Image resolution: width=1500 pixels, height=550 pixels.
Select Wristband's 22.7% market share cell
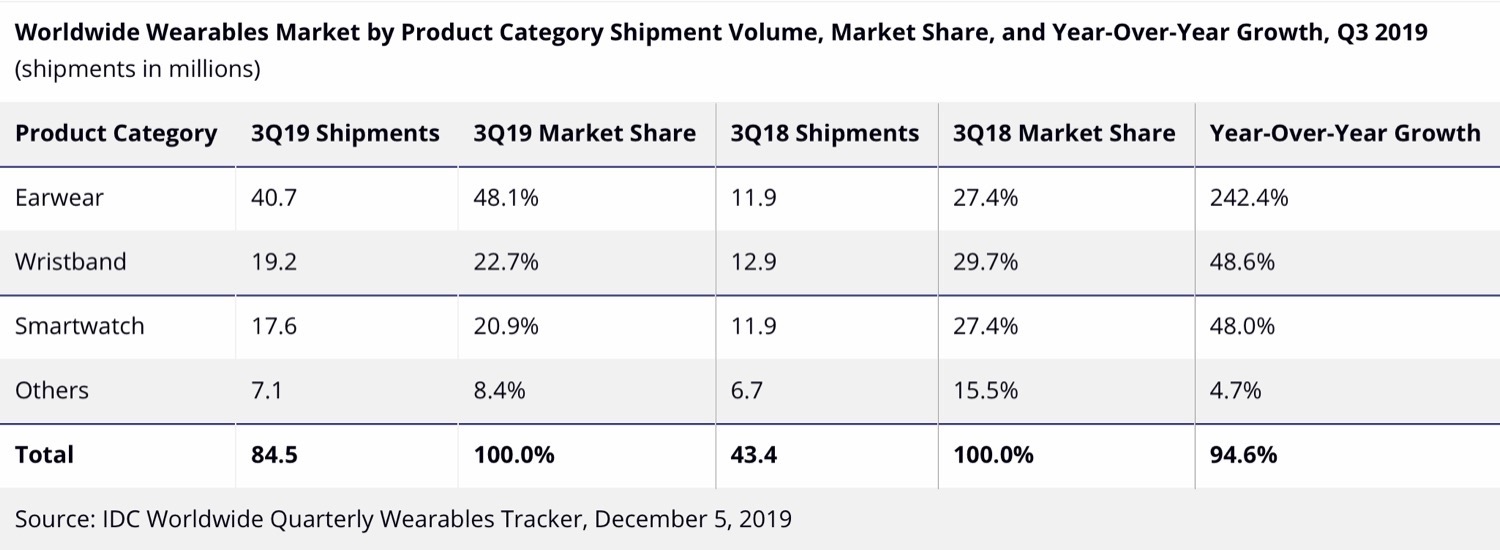point(506,262)
